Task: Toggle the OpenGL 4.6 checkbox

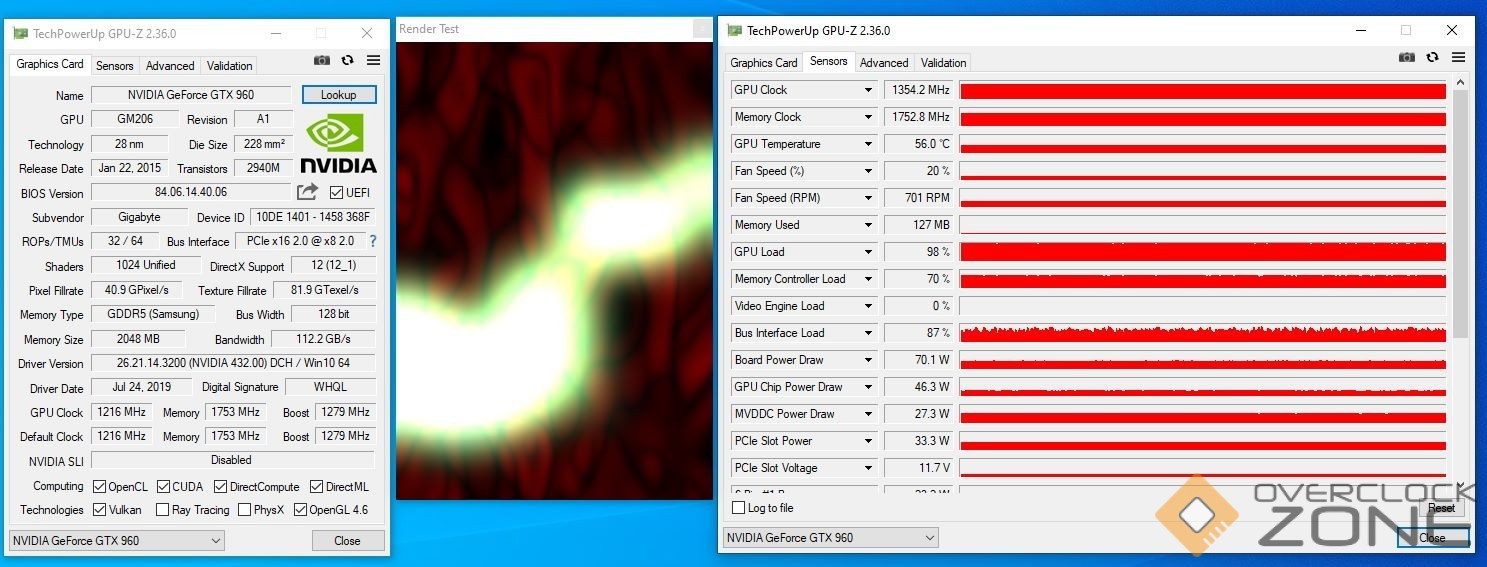Action: click(x=300, y=510)
